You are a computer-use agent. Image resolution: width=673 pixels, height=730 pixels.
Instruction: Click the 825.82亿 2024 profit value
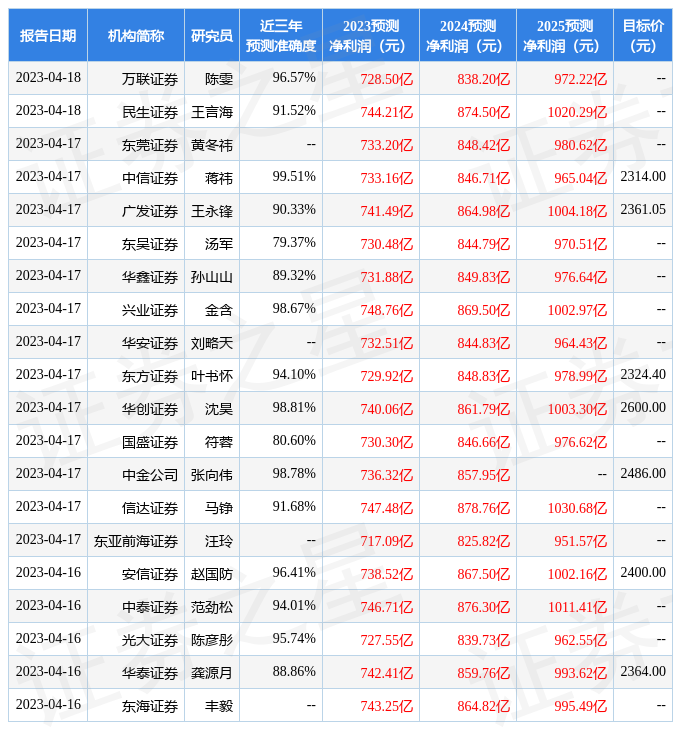click(x=484, y=541)
